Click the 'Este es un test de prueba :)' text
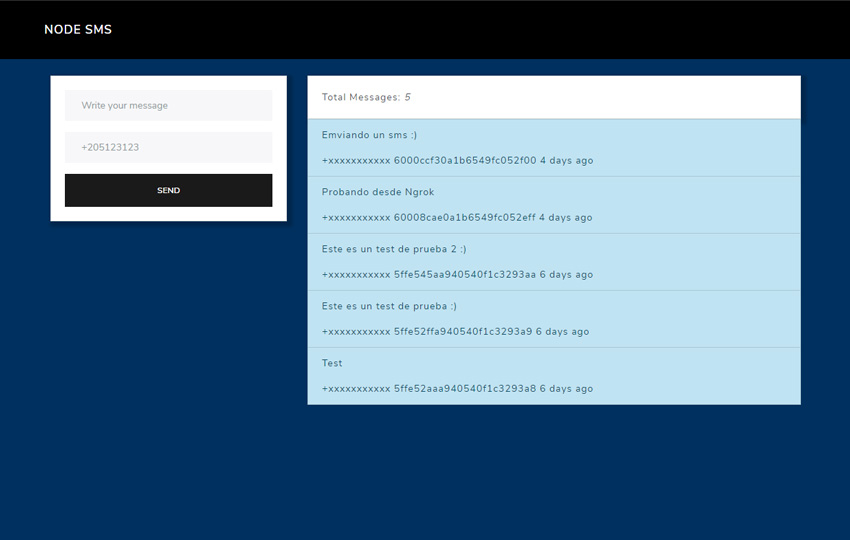Screen dimensions: 850x540 pos(389,306)
